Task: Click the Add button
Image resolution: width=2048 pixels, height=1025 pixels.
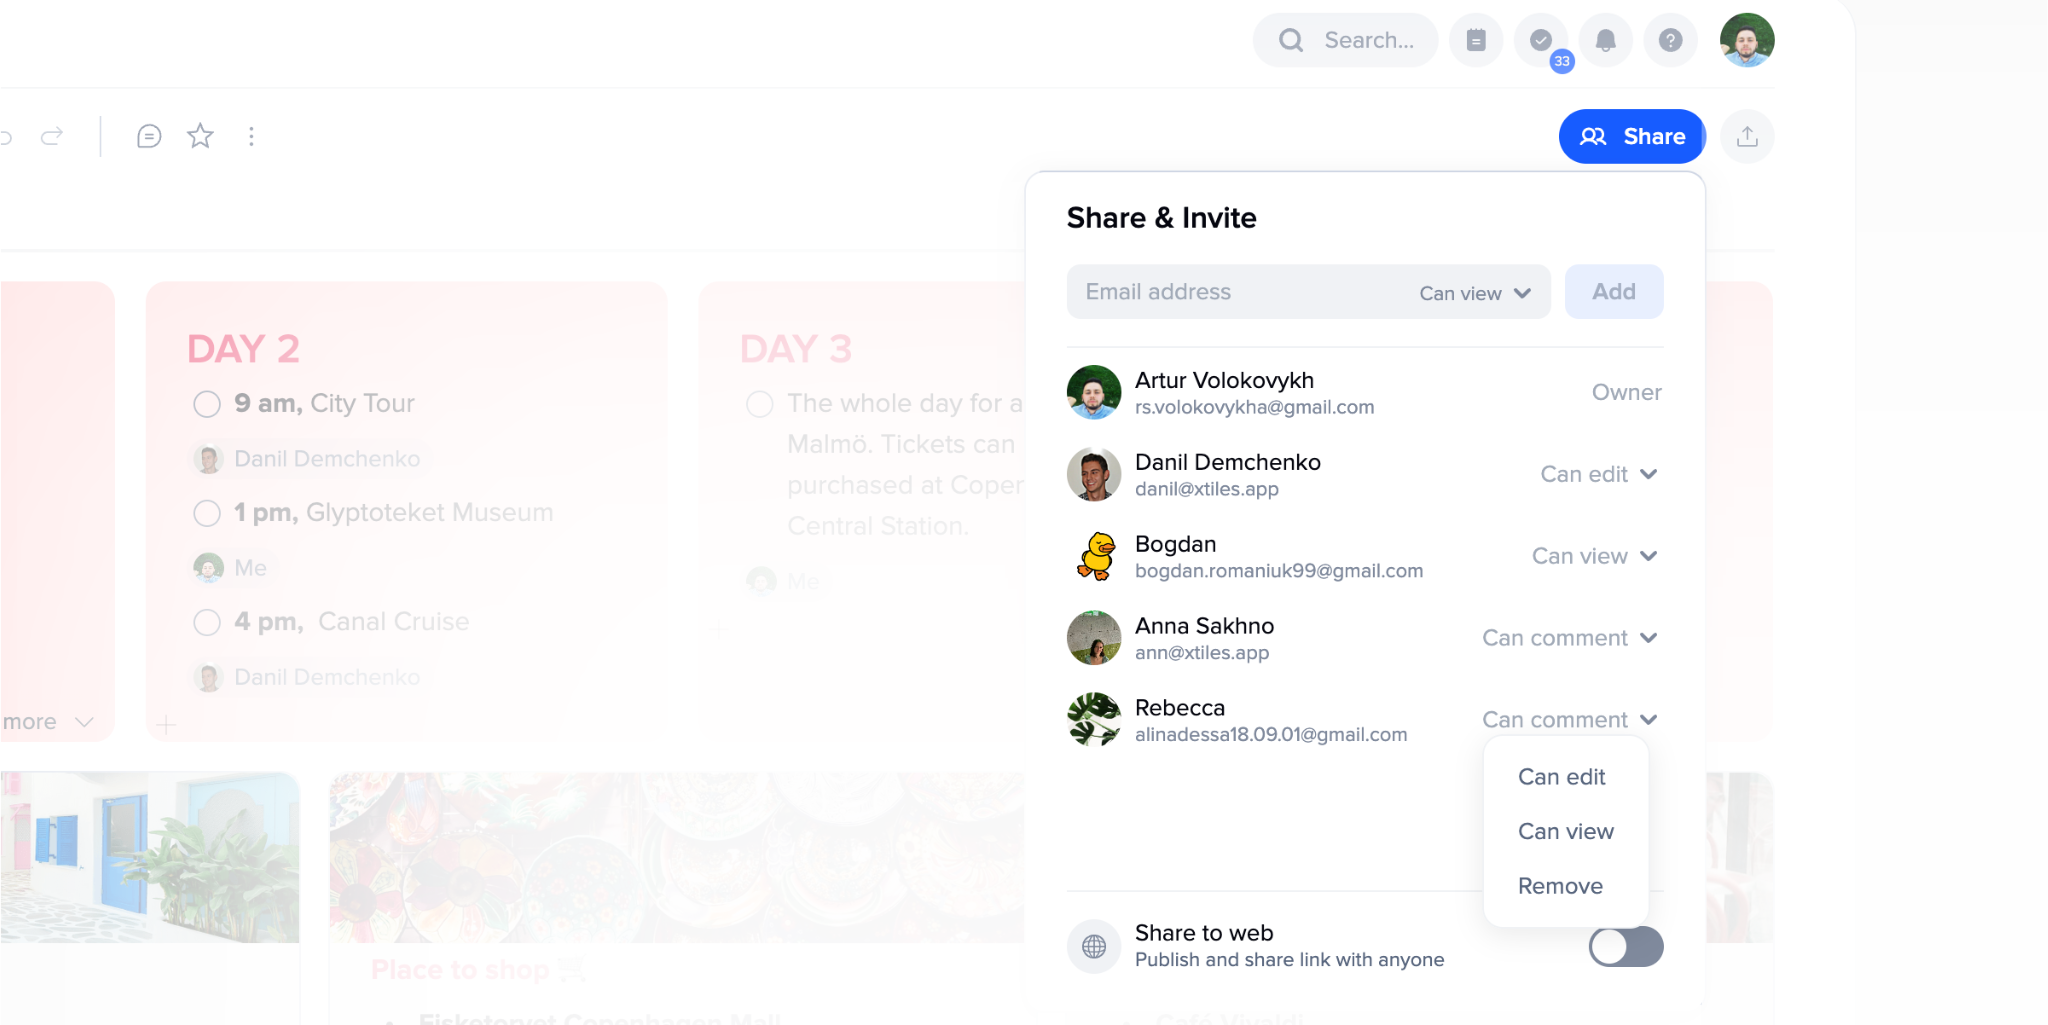Action: tap(1614, 292)
